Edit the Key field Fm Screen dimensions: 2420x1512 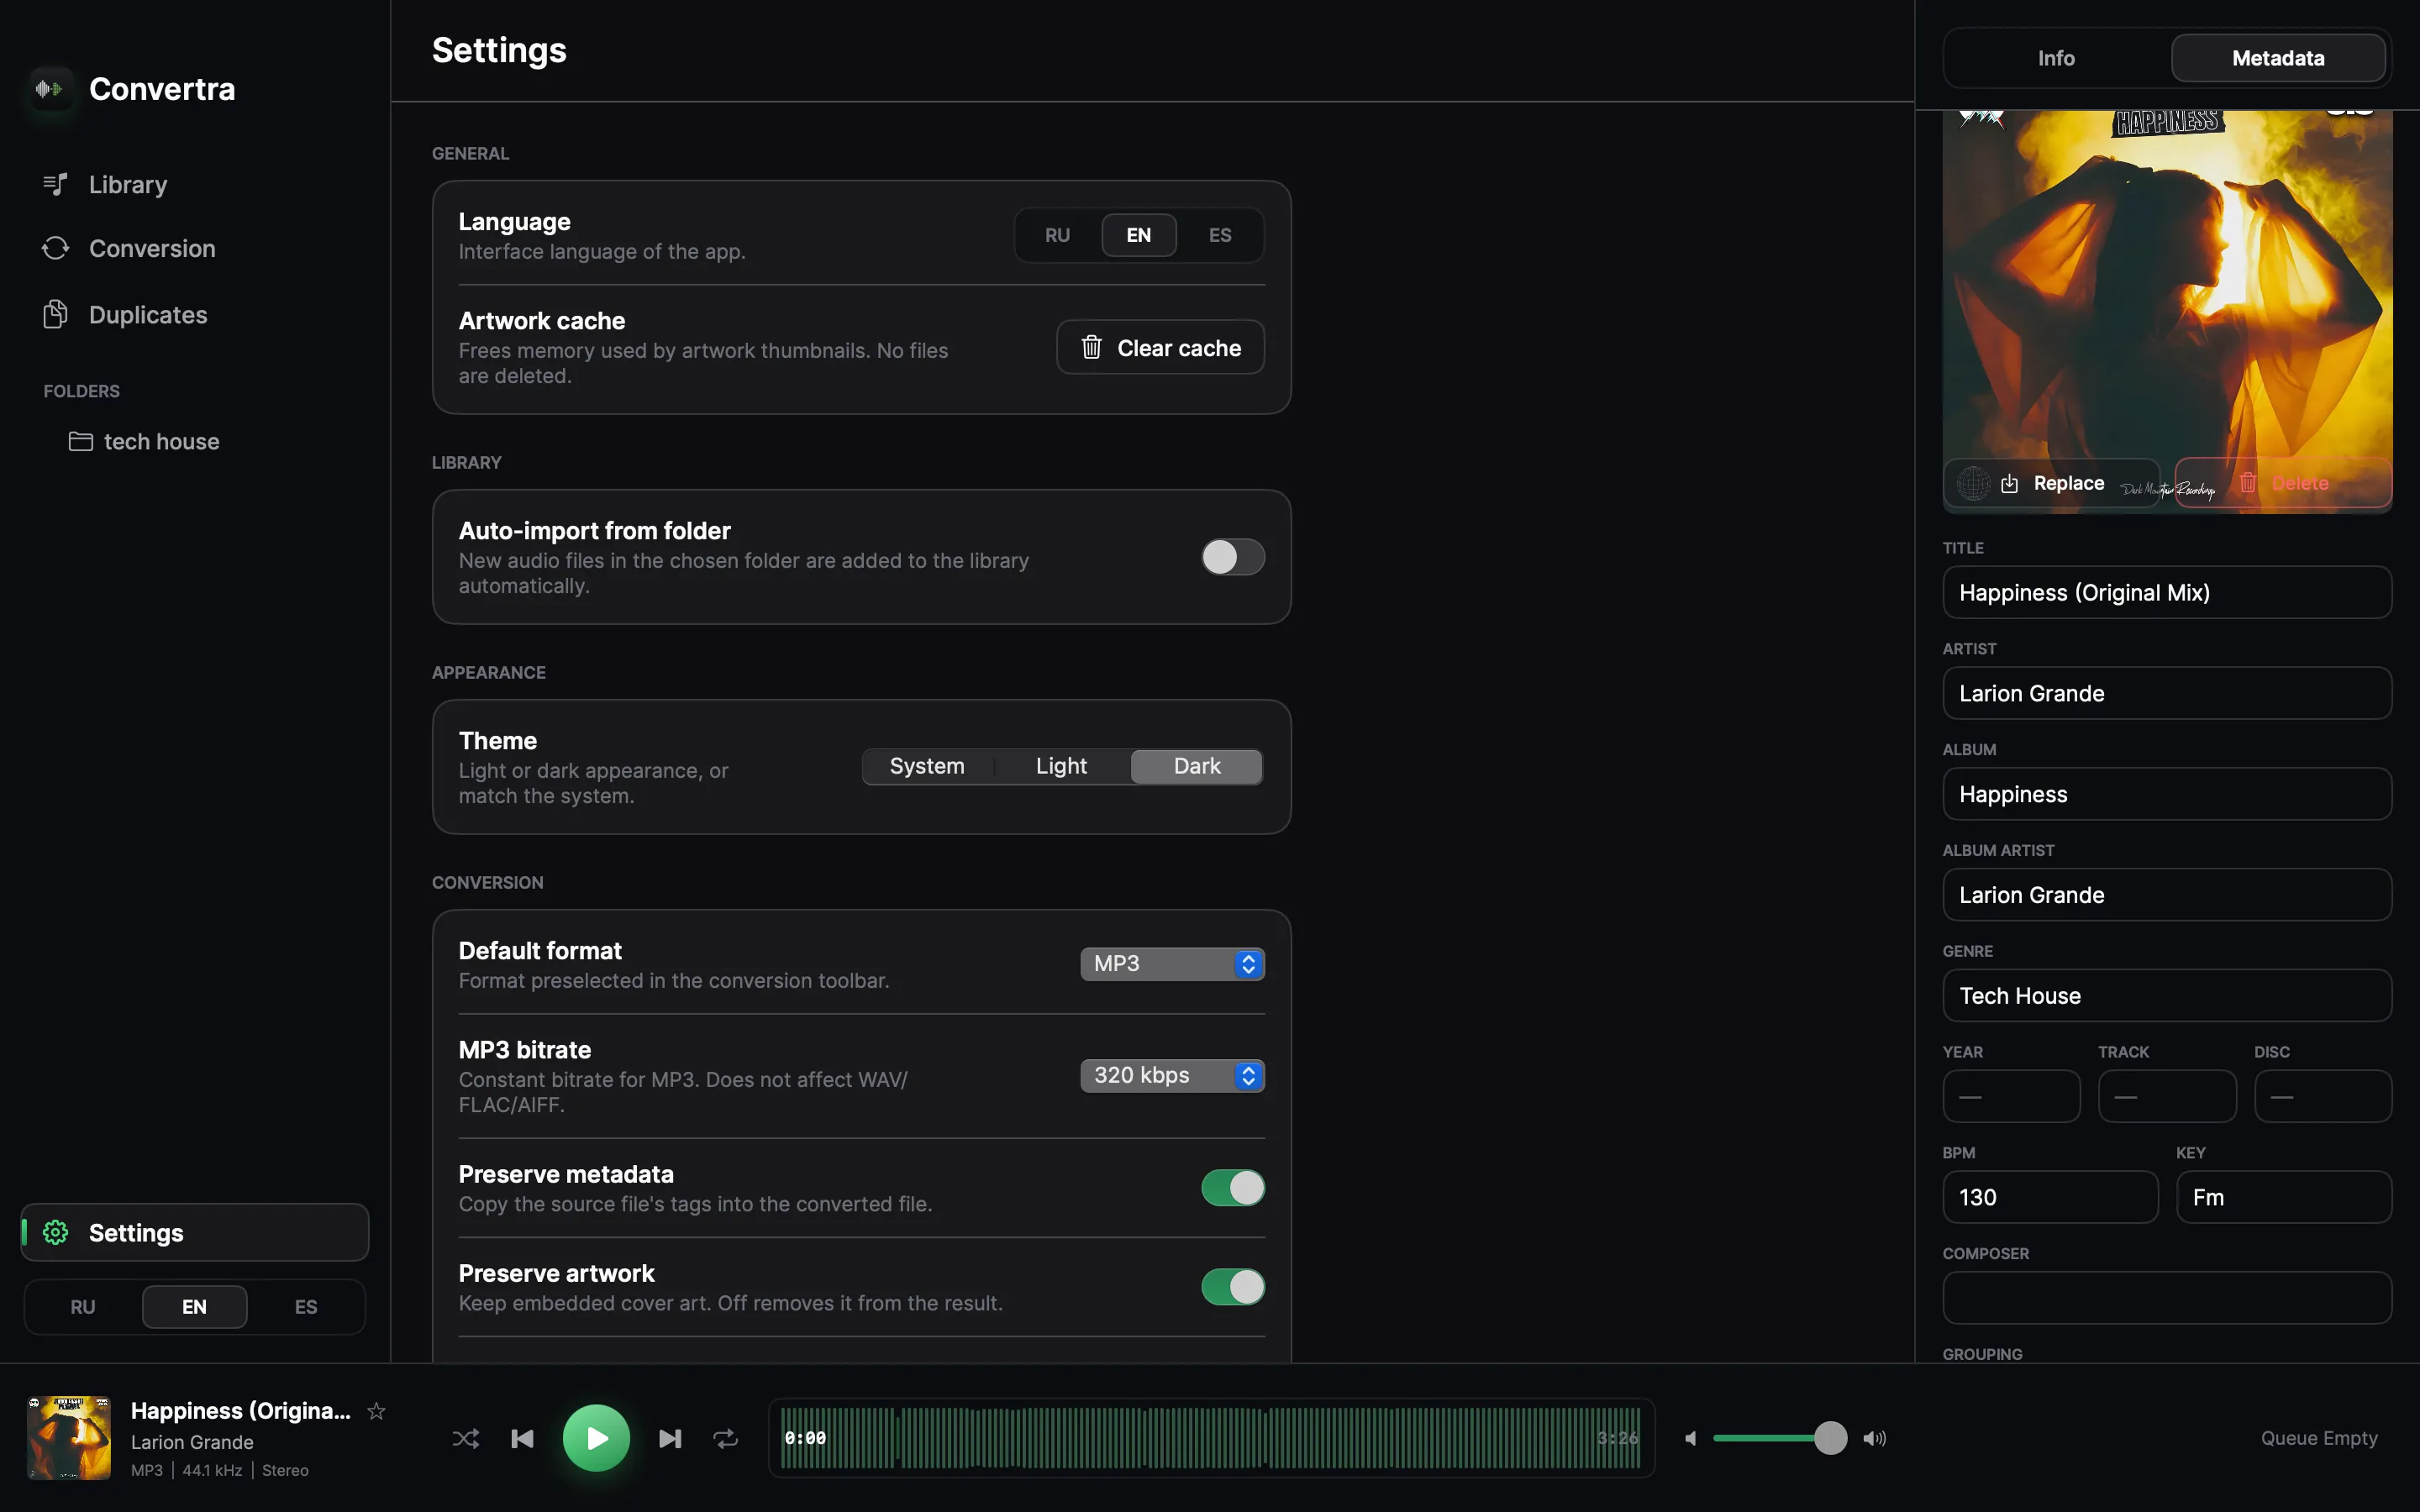pos(2284,1198)
